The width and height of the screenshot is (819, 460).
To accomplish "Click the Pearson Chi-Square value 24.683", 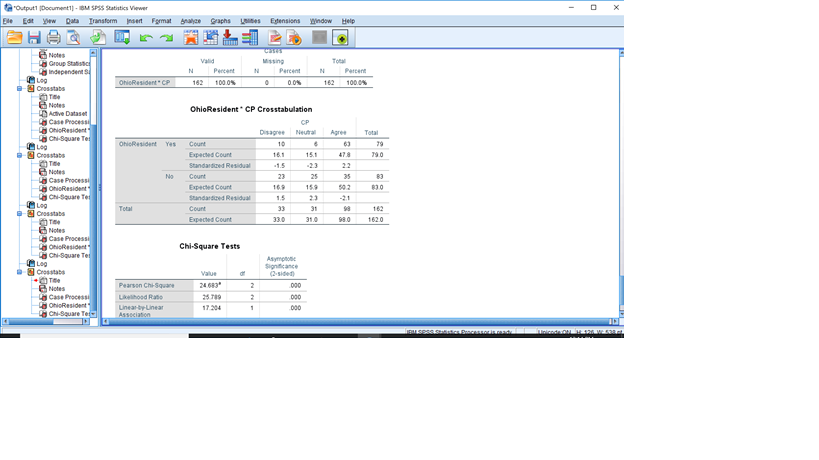I will 210,286.
